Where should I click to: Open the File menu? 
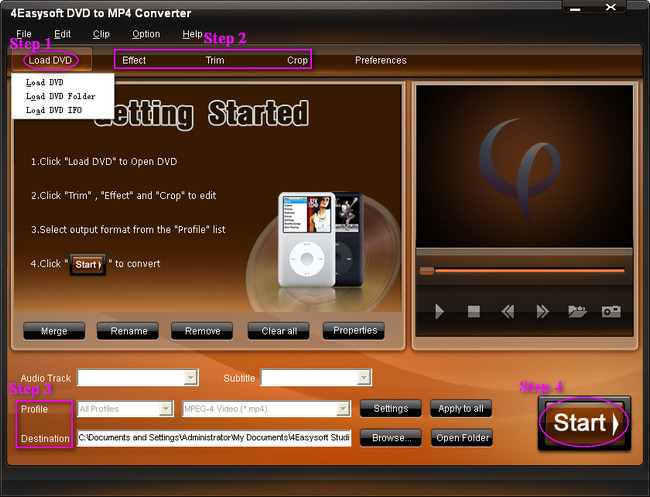pos(24,34)
